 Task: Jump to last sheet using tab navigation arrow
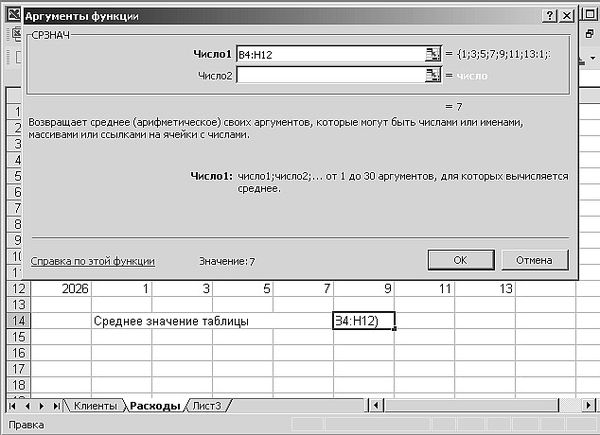pos(54,406)
